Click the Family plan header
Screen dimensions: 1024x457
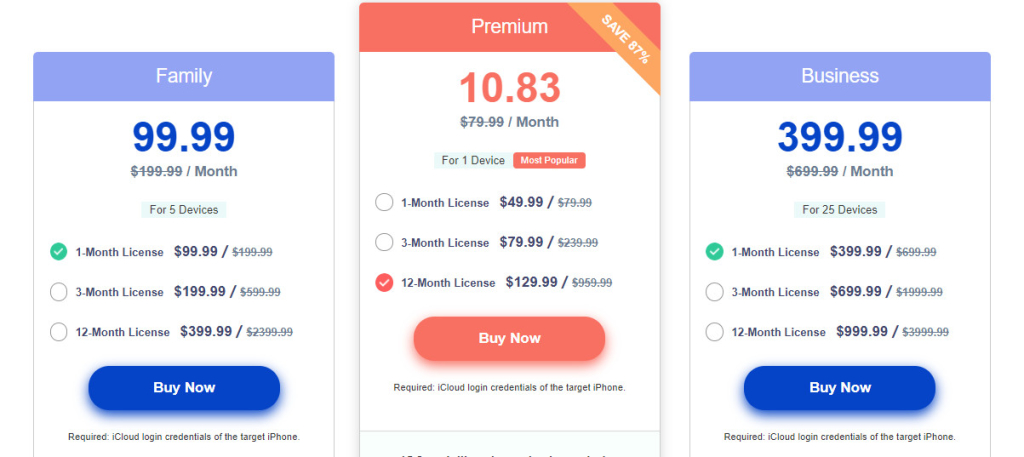tap(184, 76)
